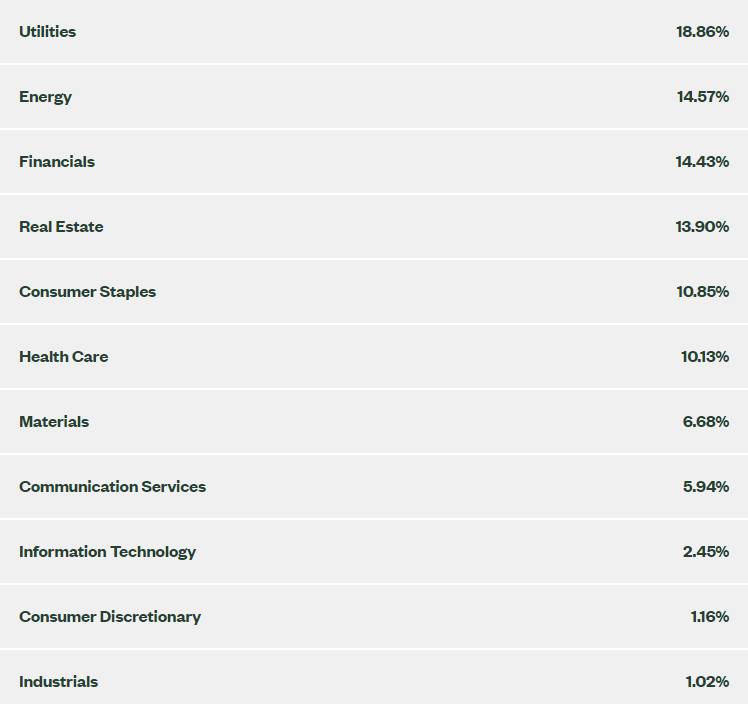Click the Health Care label
This screenshot has width=748, height=704.
tap(63, 357)
